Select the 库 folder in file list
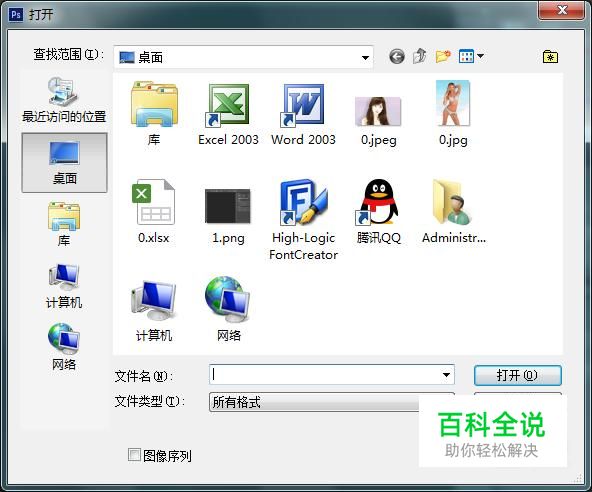 154,114
